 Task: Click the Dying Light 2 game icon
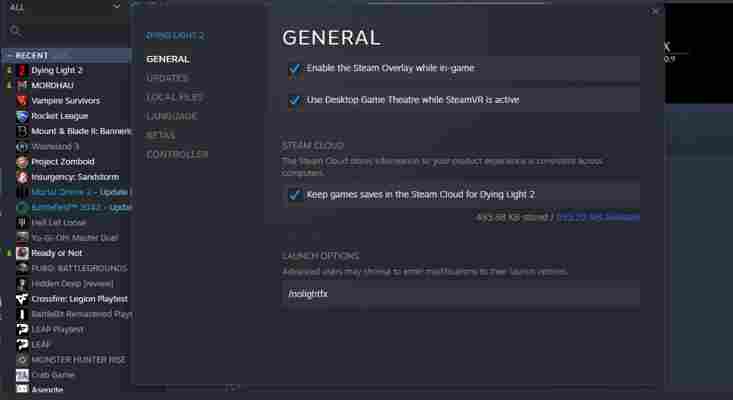coord(22,70)
